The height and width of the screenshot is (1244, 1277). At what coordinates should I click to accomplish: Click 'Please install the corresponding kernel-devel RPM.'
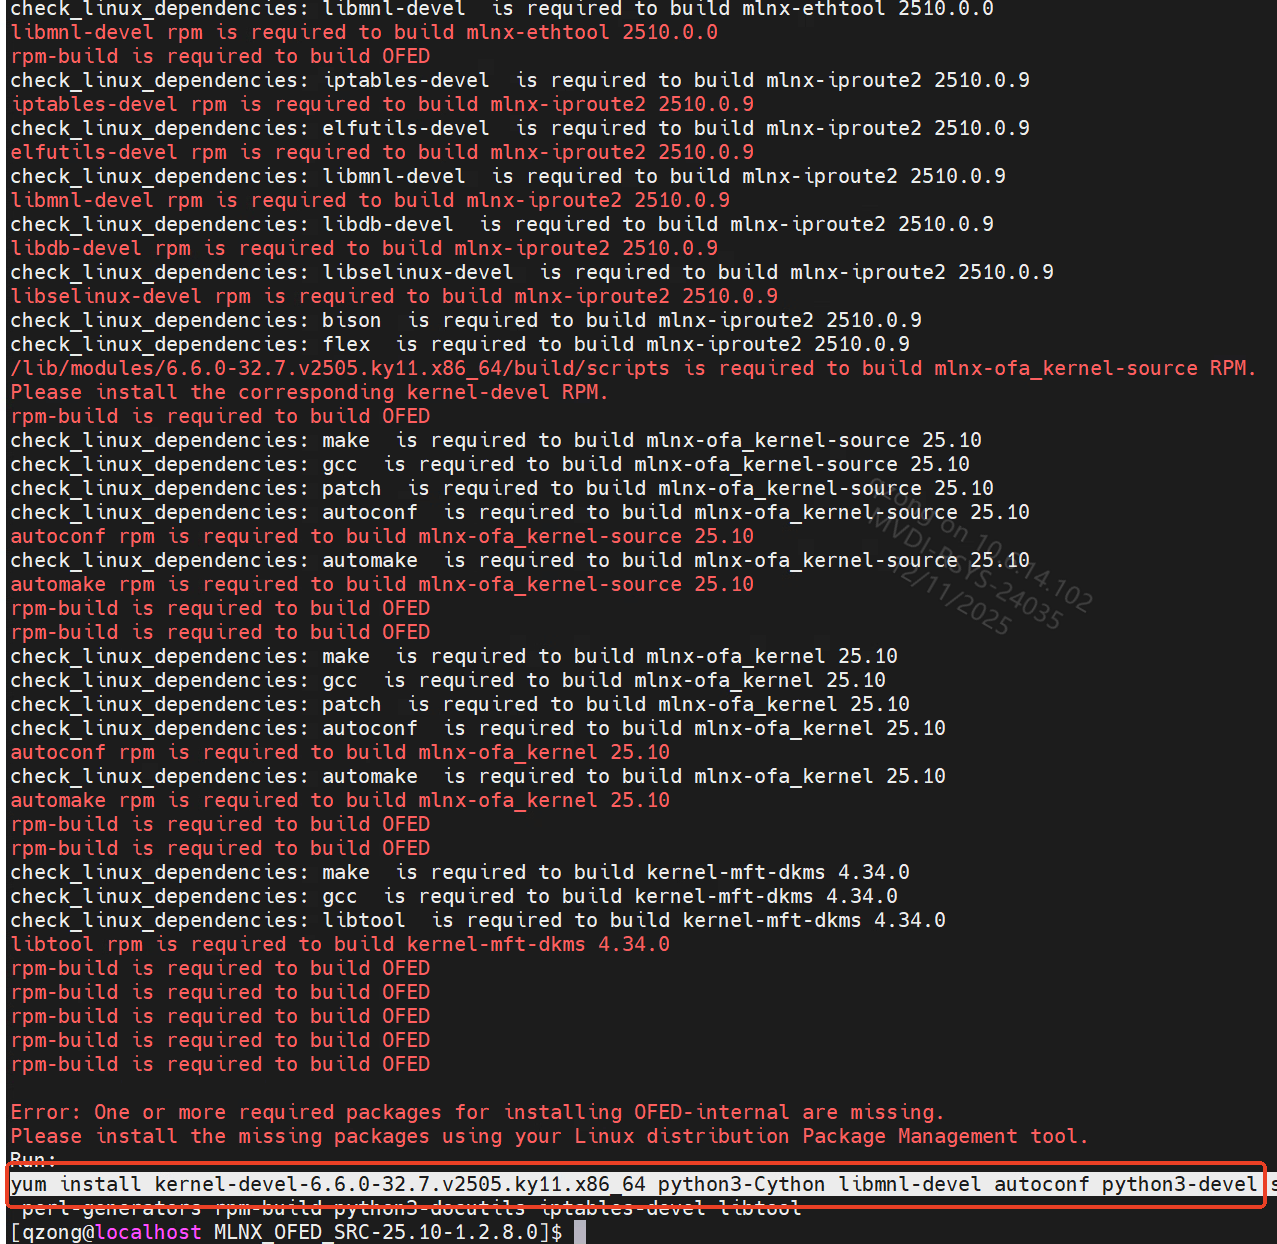[309, 392]
